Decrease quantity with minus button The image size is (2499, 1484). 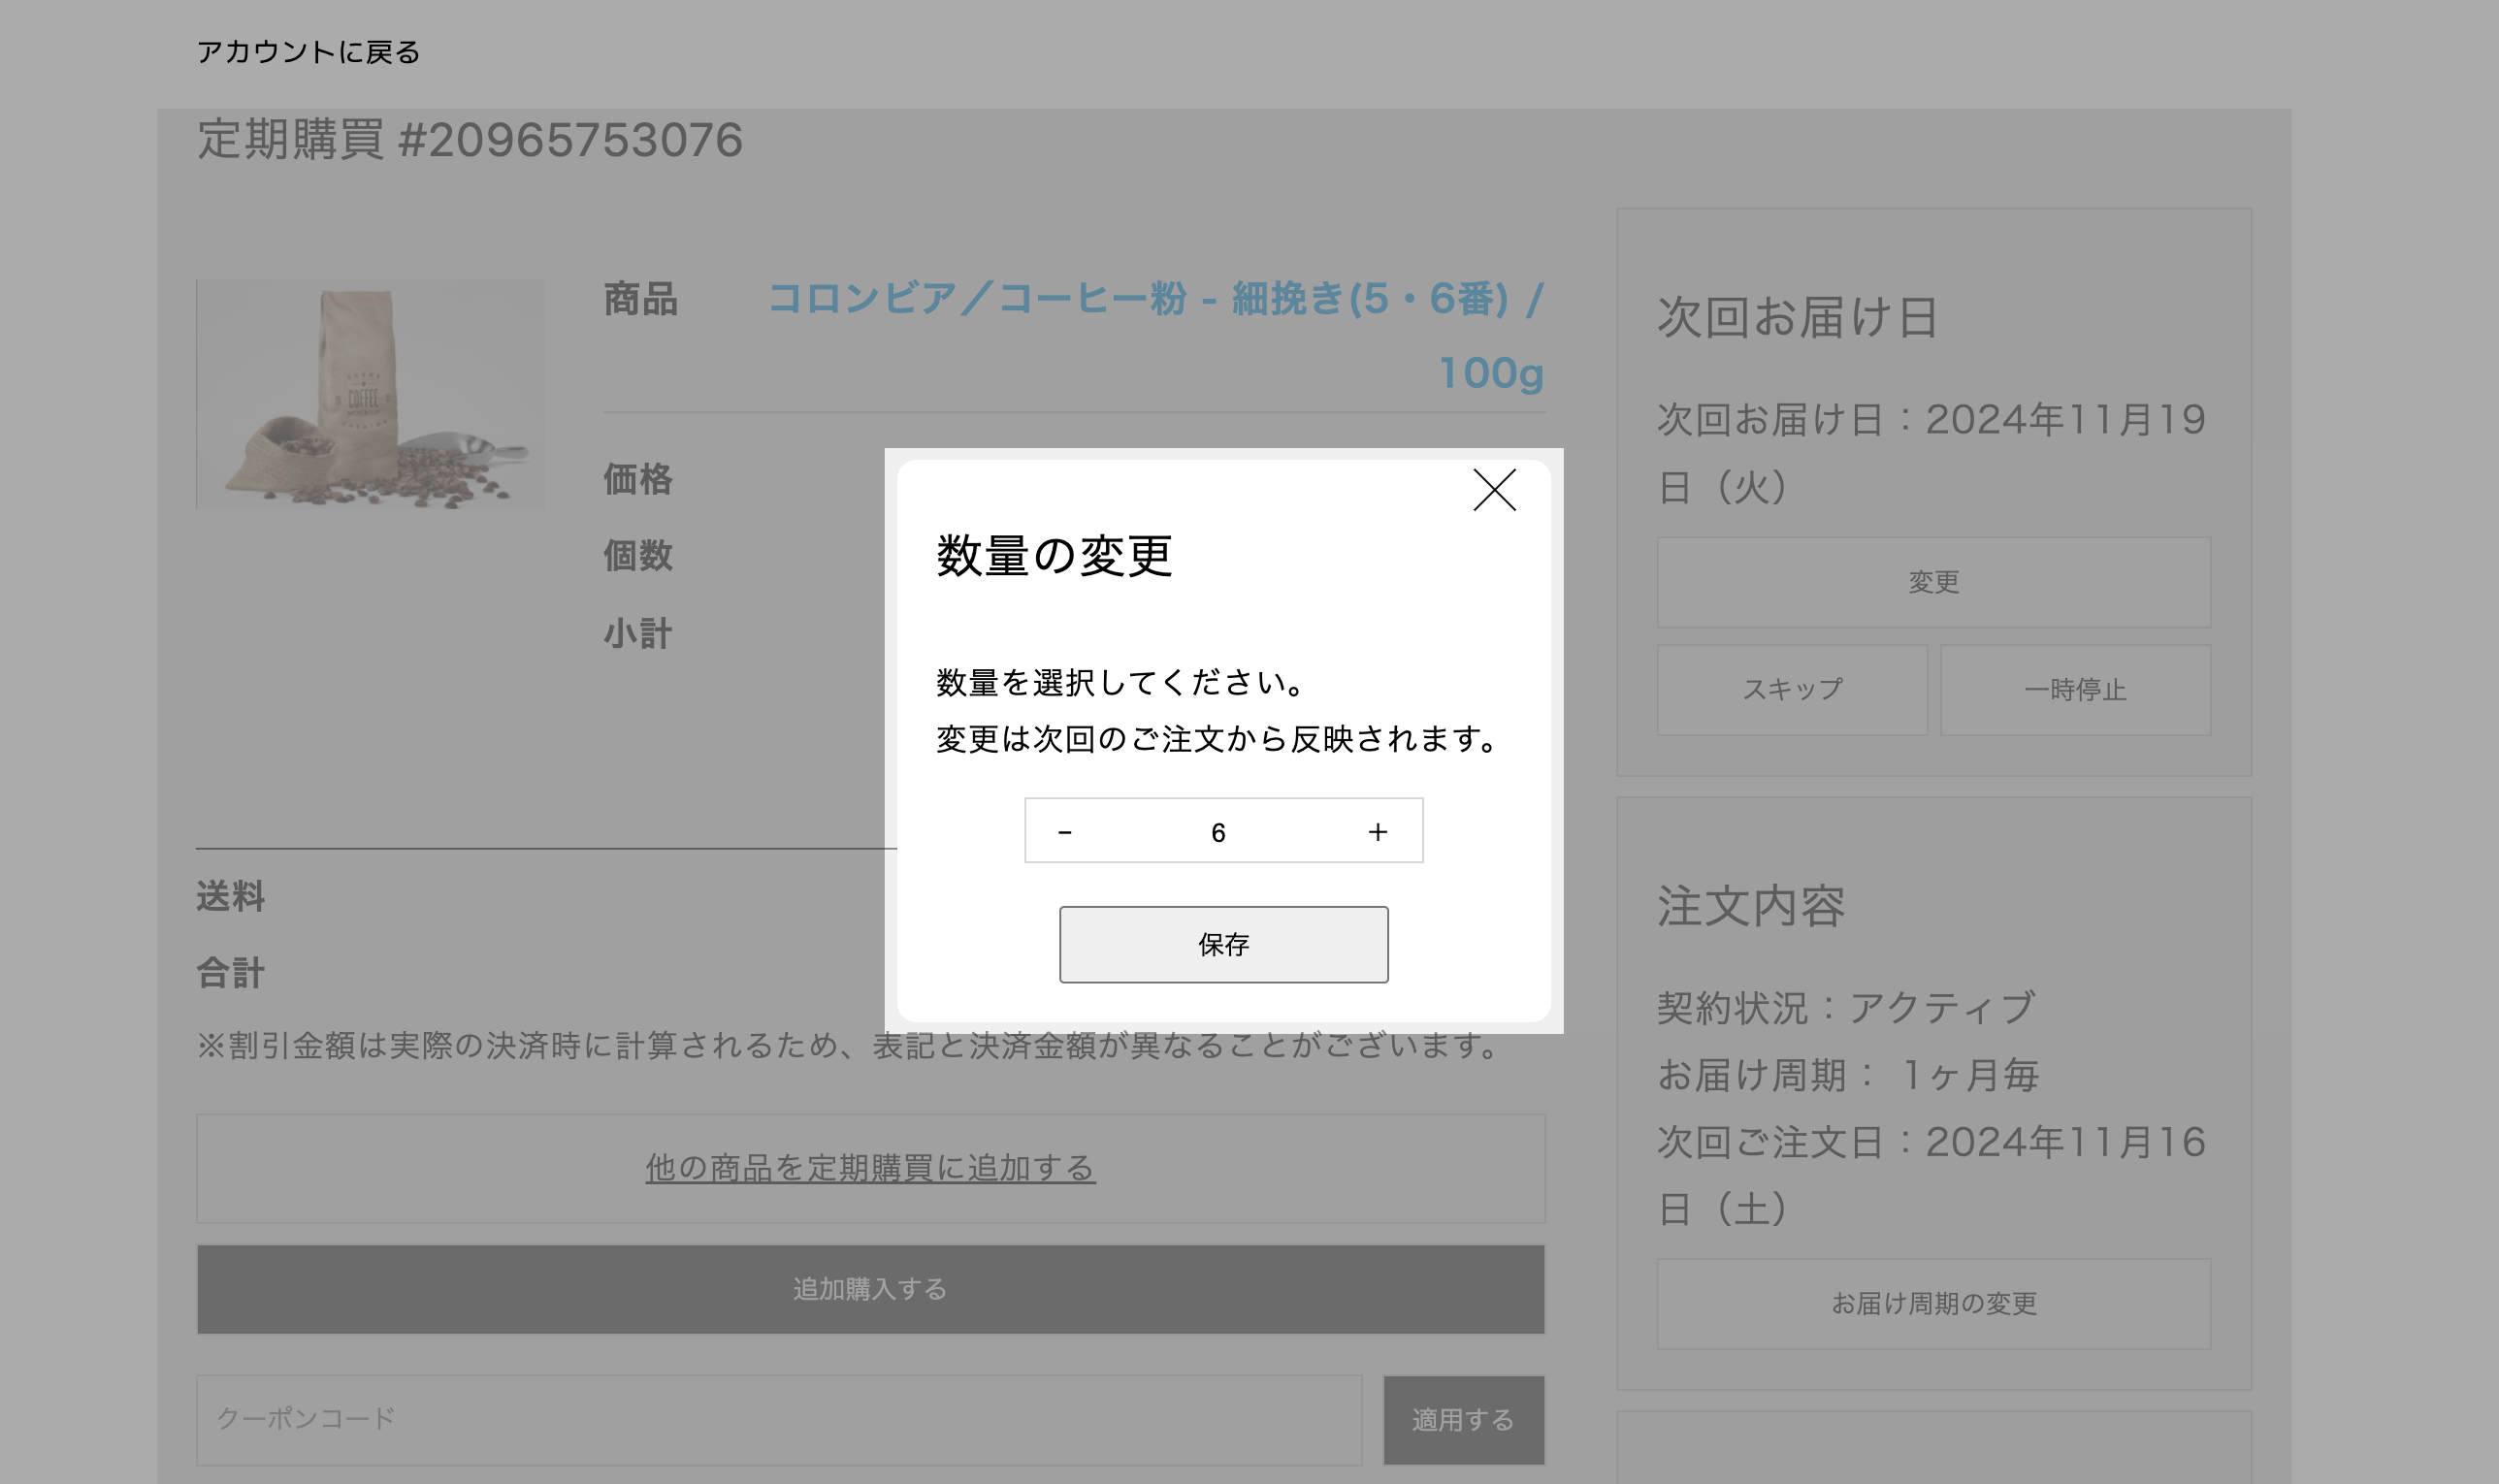(1064, 832)
